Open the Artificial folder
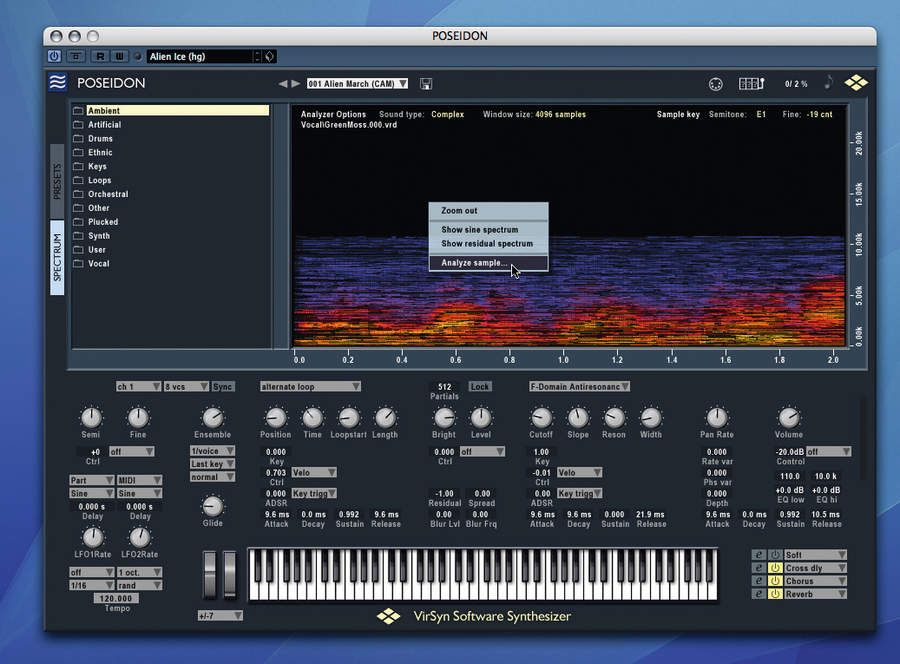Image resolution: width=900 pixels, height=664 pixels. click(x=104, y=125)
